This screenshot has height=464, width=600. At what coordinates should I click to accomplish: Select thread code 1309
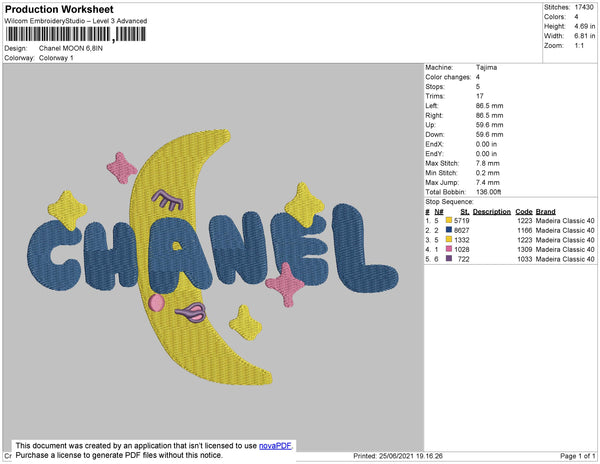pos(525,249)
